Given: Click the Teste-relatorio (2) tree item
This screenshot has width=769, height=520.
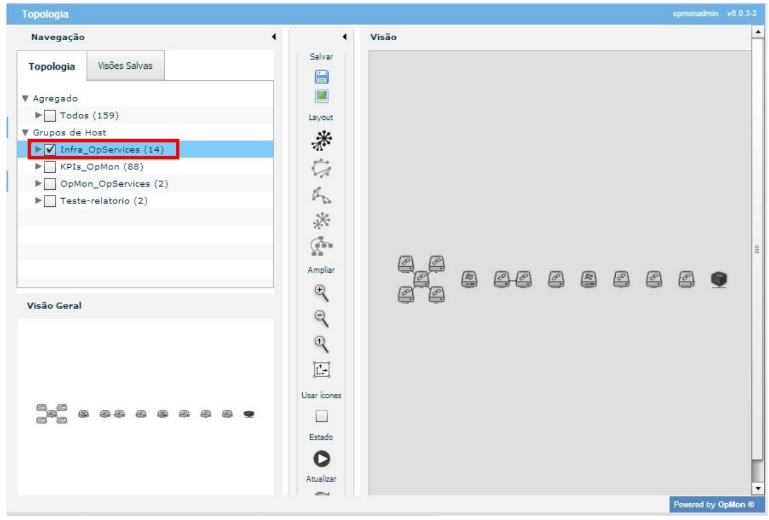Looking at the screenshot, I should pyautogui.click(x=103, y=201).
